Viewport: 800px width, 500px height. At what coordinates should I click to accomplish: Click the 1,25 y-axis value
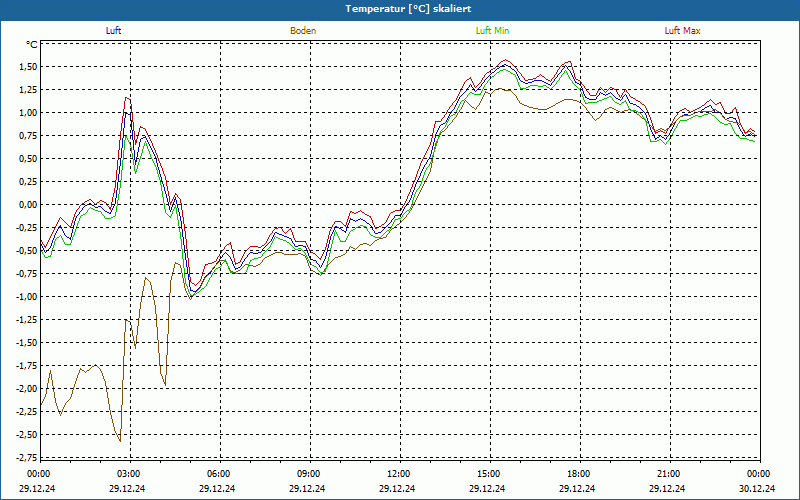click(x=28, y=90)
